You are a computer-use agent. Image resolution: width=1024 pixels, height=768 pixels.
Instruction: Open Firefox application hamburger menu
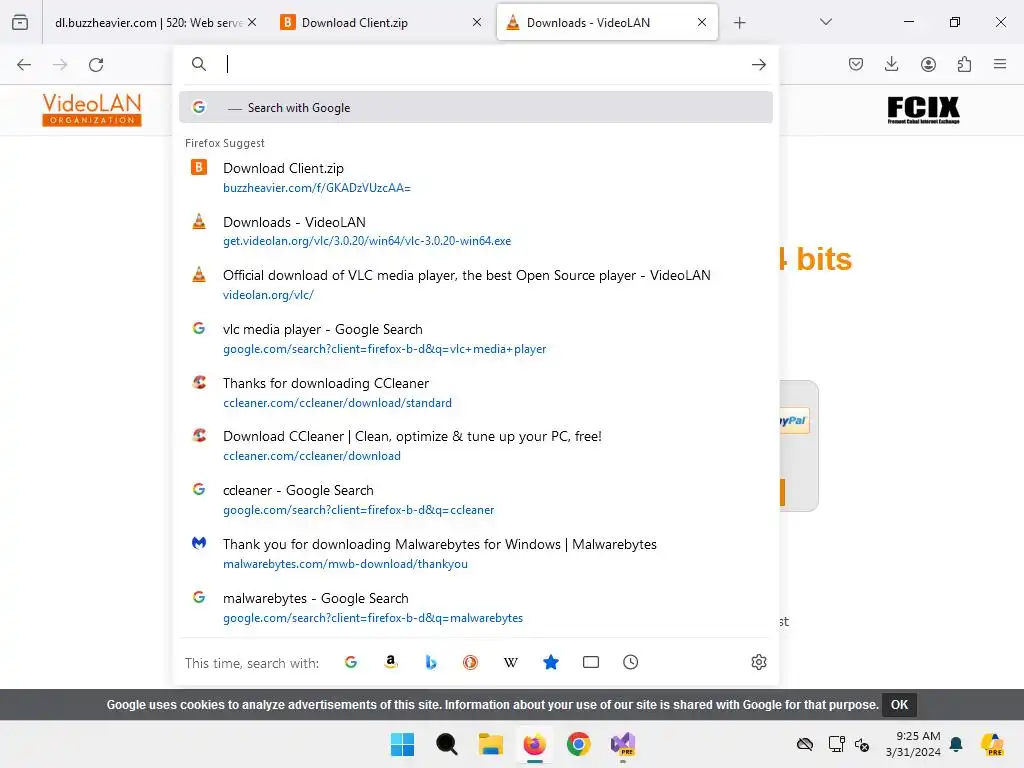click(1000, 64)
